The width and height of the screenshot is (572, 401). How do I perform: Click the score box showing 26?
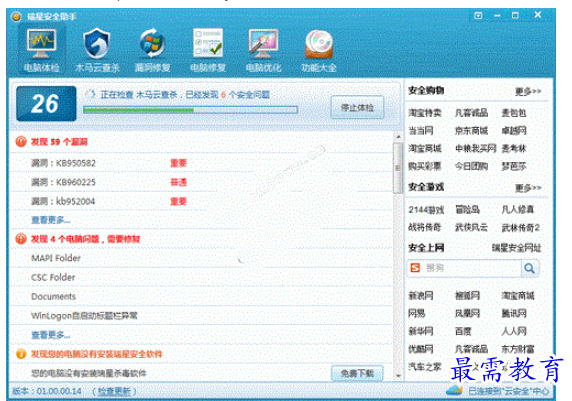(46, 104)
